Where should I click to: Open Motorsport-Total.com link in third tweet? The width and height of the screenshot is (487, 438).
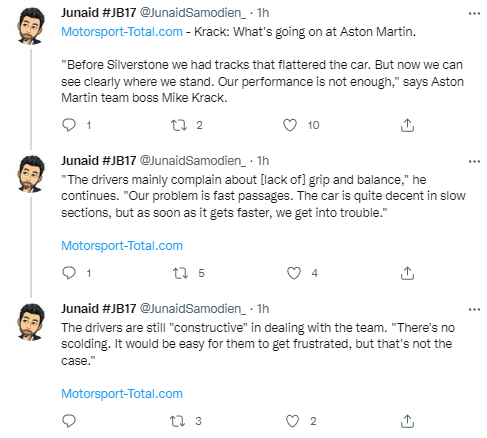point(122,394)
